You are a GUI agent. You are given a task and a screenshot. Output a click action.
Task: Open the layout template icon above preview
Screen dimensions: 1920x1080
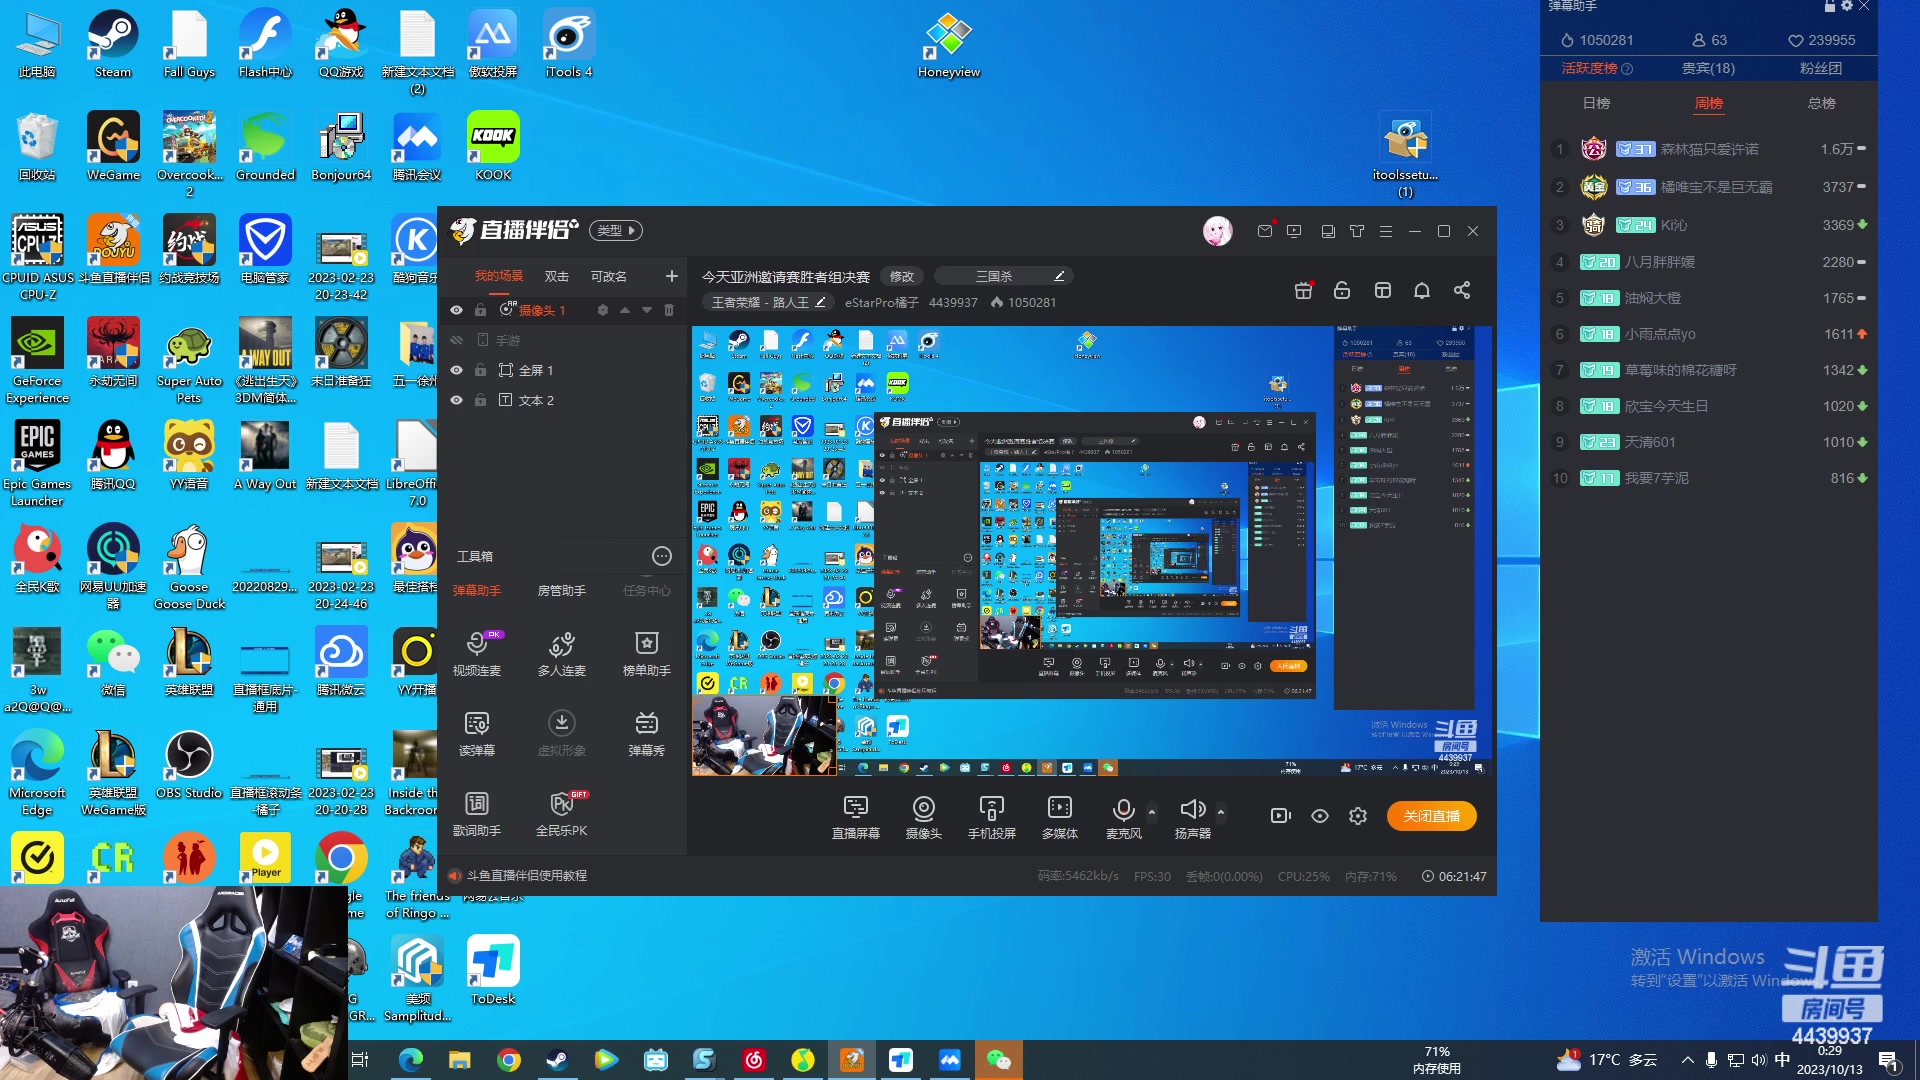pos(1383,290)
